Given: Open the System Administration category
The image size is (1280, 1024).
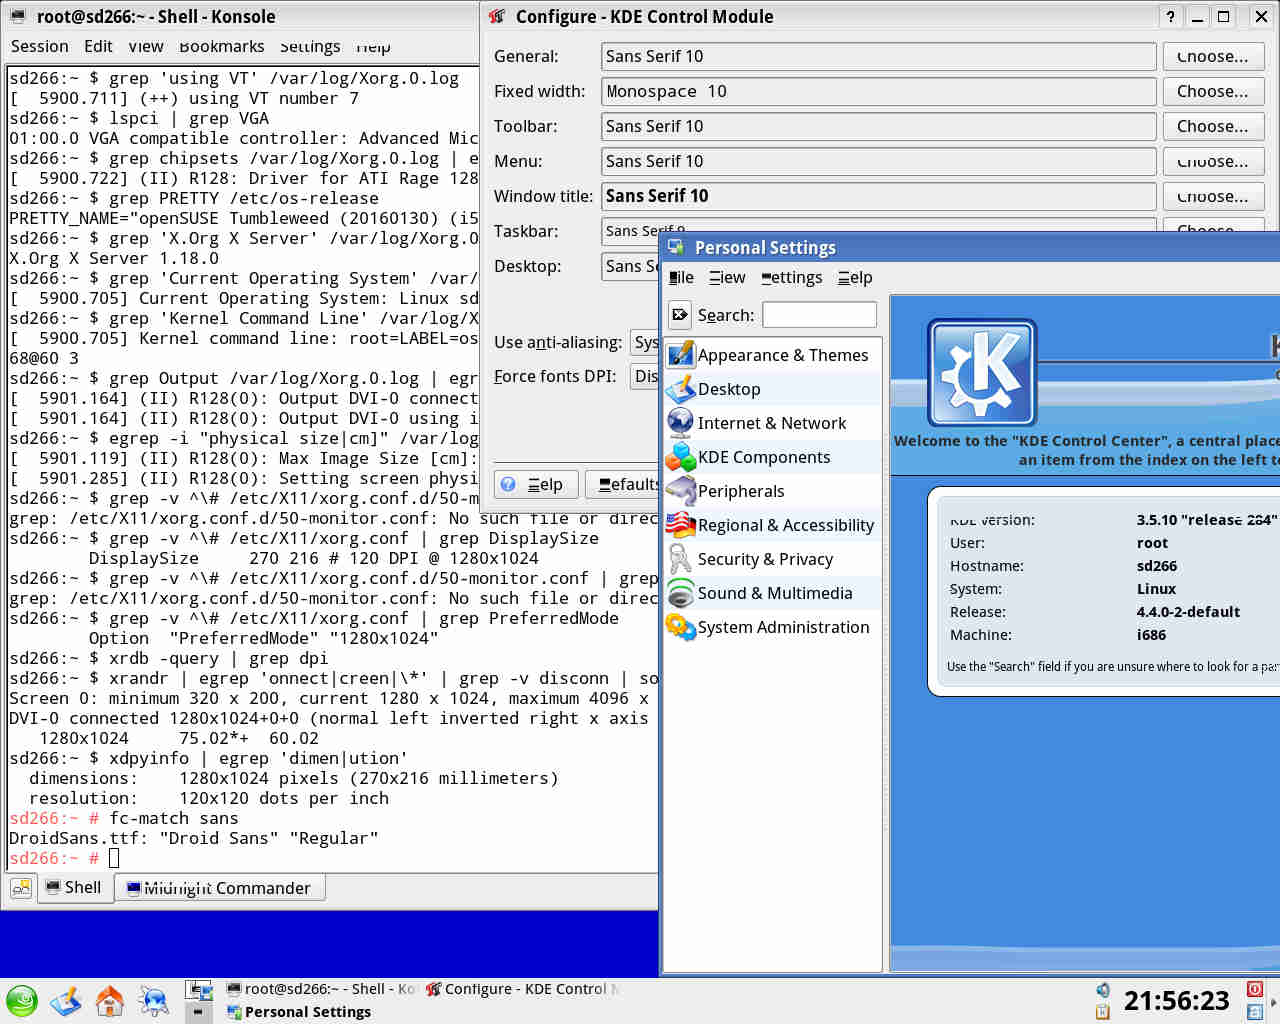Looking at the screenshot, I should [783, 627].
